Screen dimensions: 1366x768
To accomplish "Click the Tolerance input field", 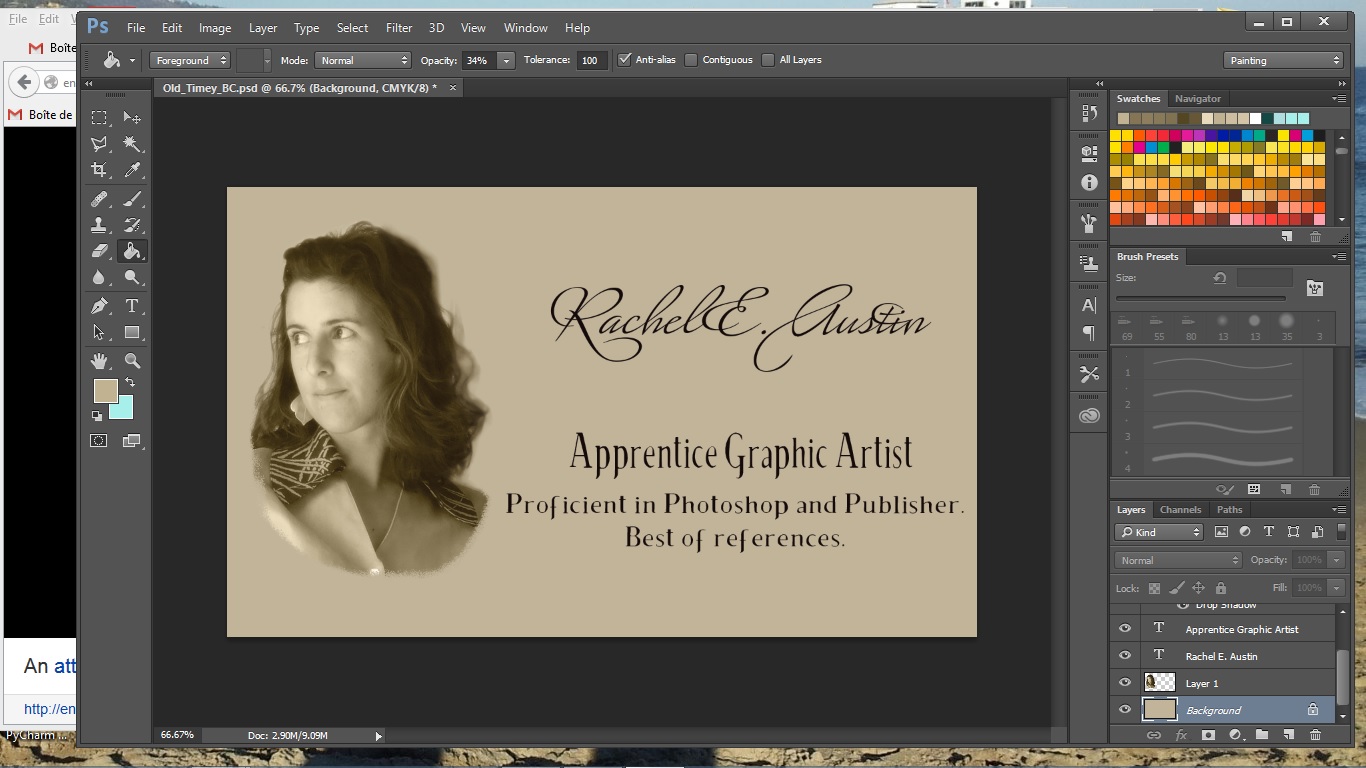I will (591, 60).
